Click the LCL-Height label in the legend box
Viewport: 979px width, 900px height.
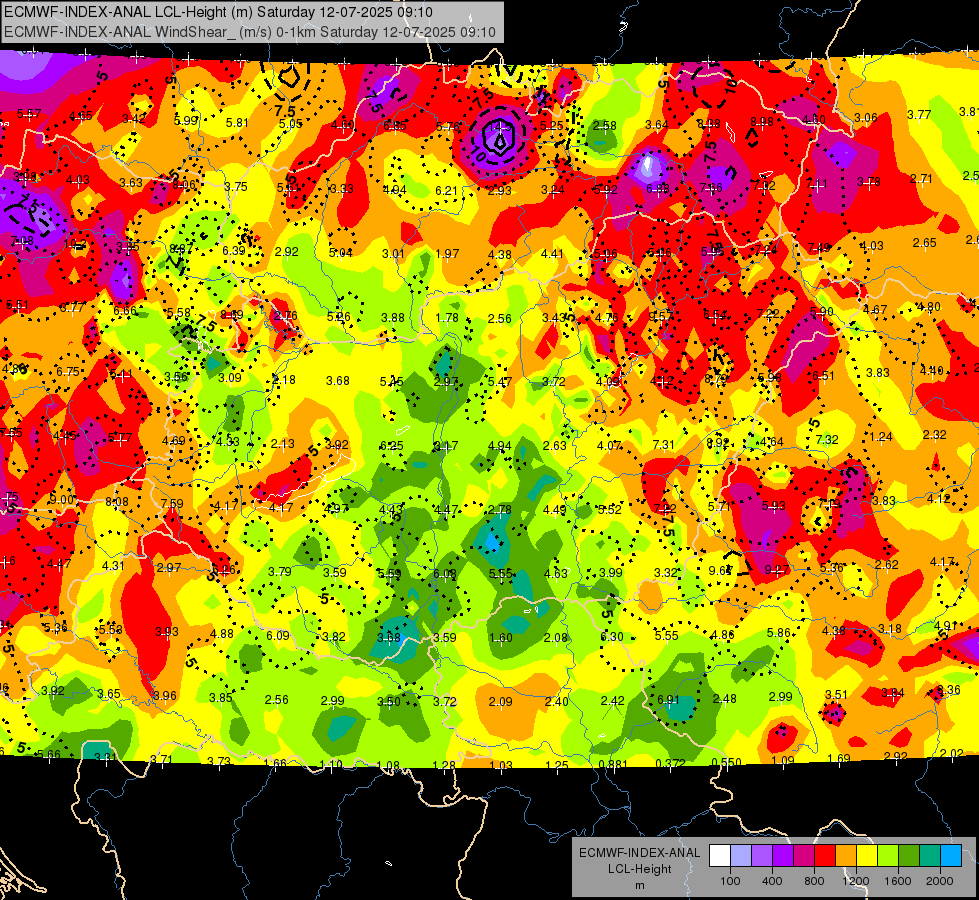(x=639, y=869)
